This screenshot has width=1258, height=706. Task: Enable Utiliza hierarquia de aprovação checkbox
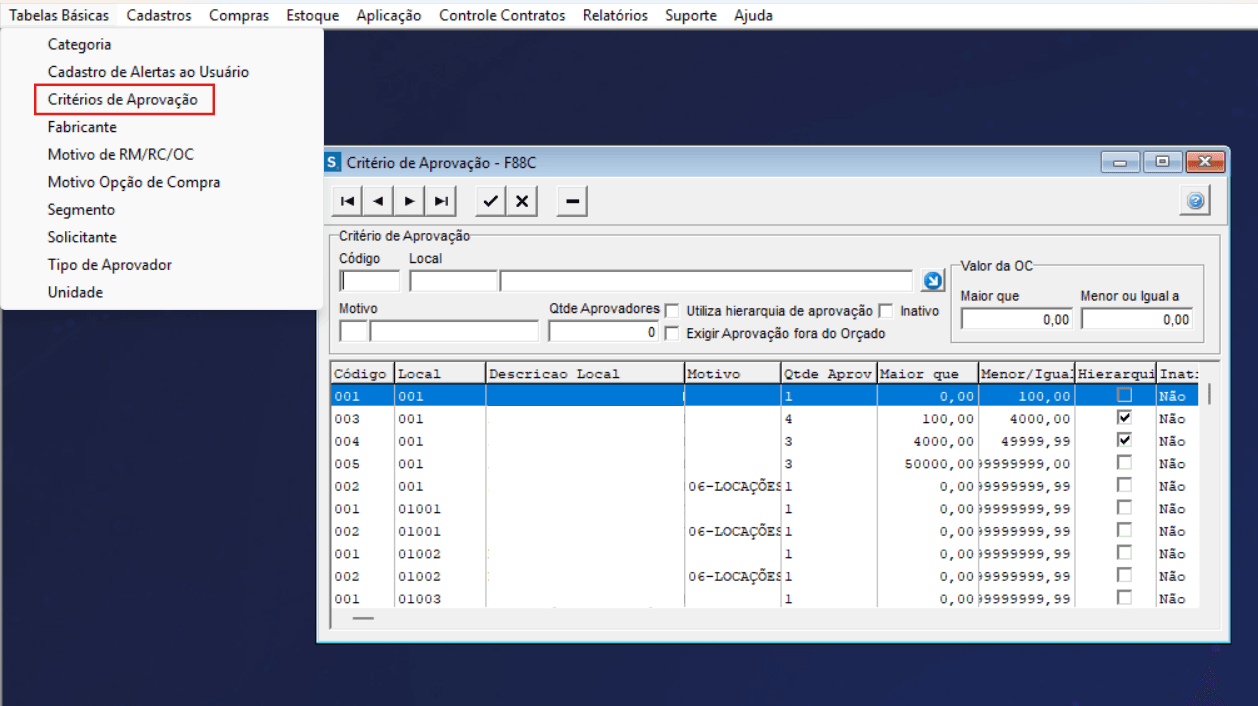tap(672, 311)
